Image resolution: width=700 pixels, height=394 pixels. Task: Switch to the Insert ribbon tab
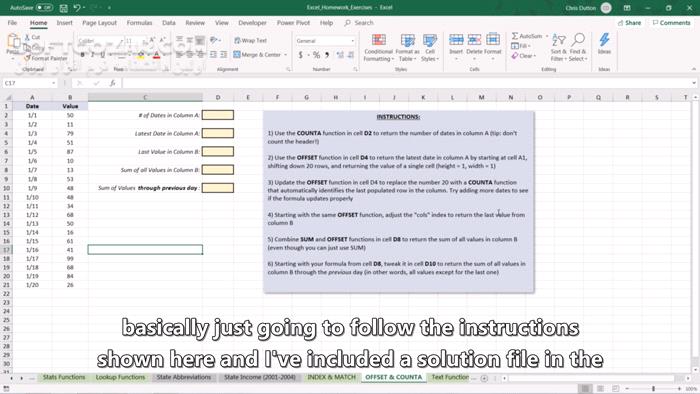pos(64,23)
